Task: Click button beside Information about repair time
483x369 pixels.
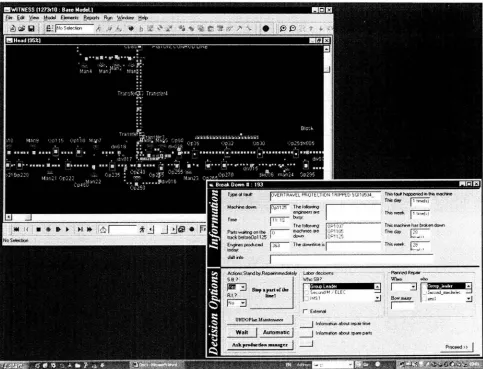Action: coord(306,324)
